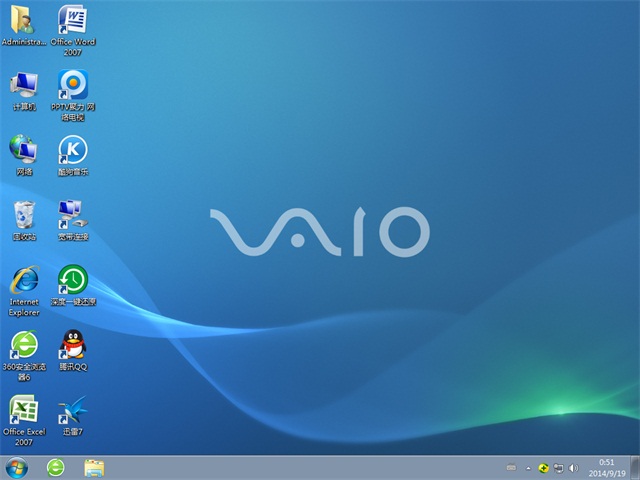Select the Kugou Music (酷狗音乐) shortcut

[72, 150]
